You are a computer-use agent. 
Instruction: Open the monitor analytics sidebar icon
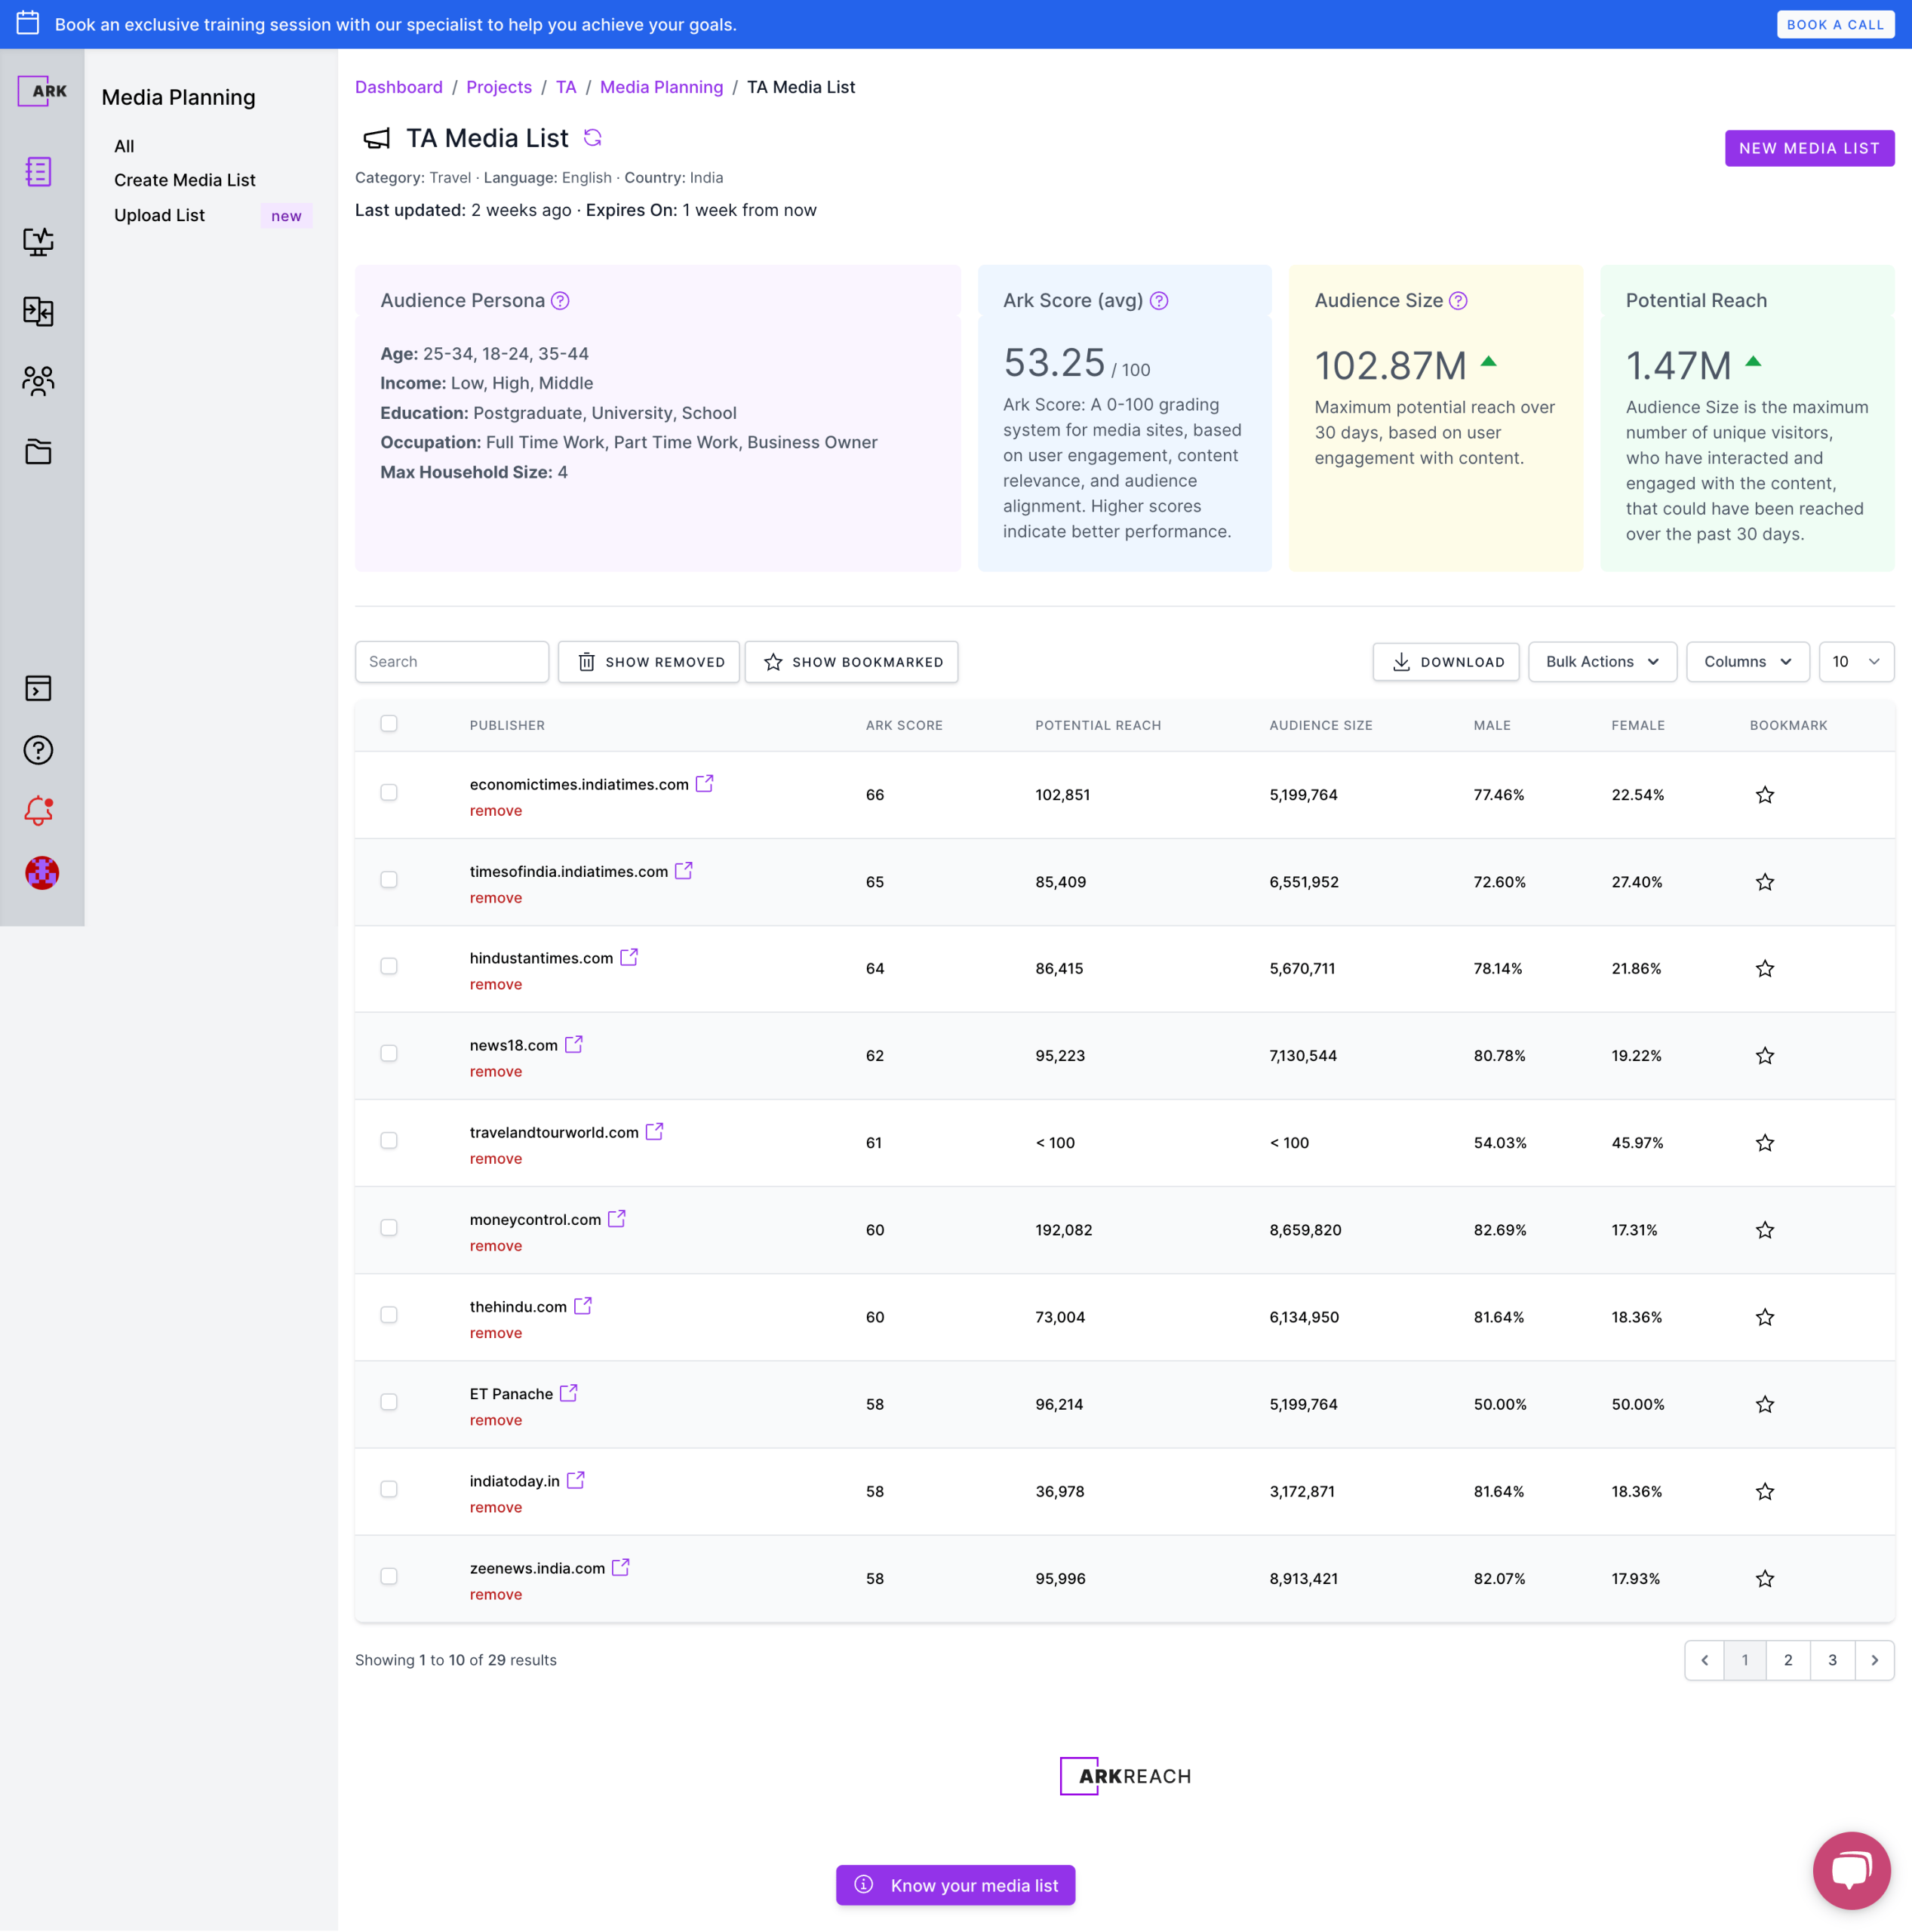[39, 242]
